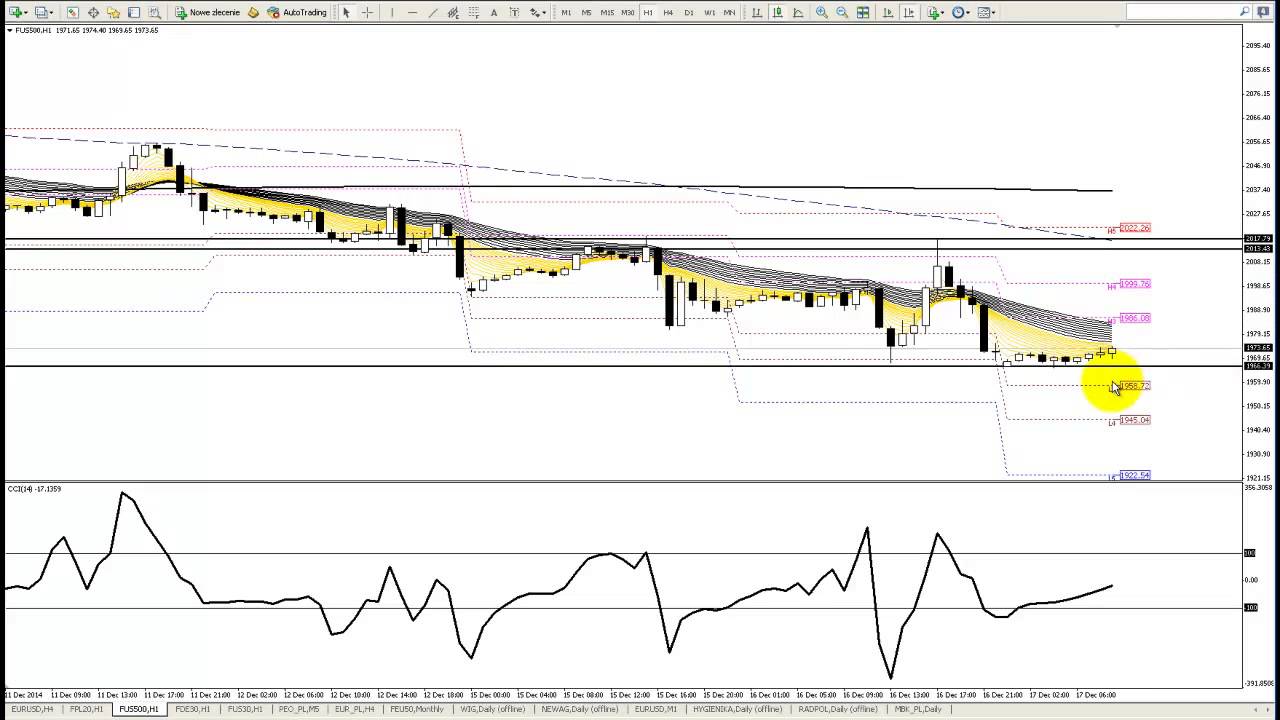This screenshot has width=1280, height=720.
Task: Switch to D1 timeframe
Action: click(x=688, y=12)
